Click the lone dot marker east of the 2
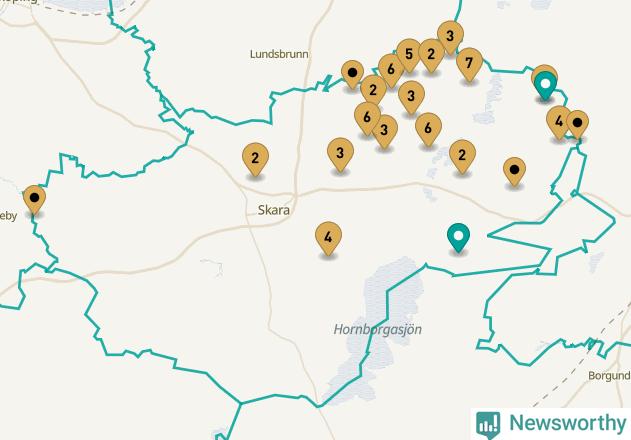Image resolution: width=631 pixels, height=440 pixels. pyautogui.click(x=514, y=171)
